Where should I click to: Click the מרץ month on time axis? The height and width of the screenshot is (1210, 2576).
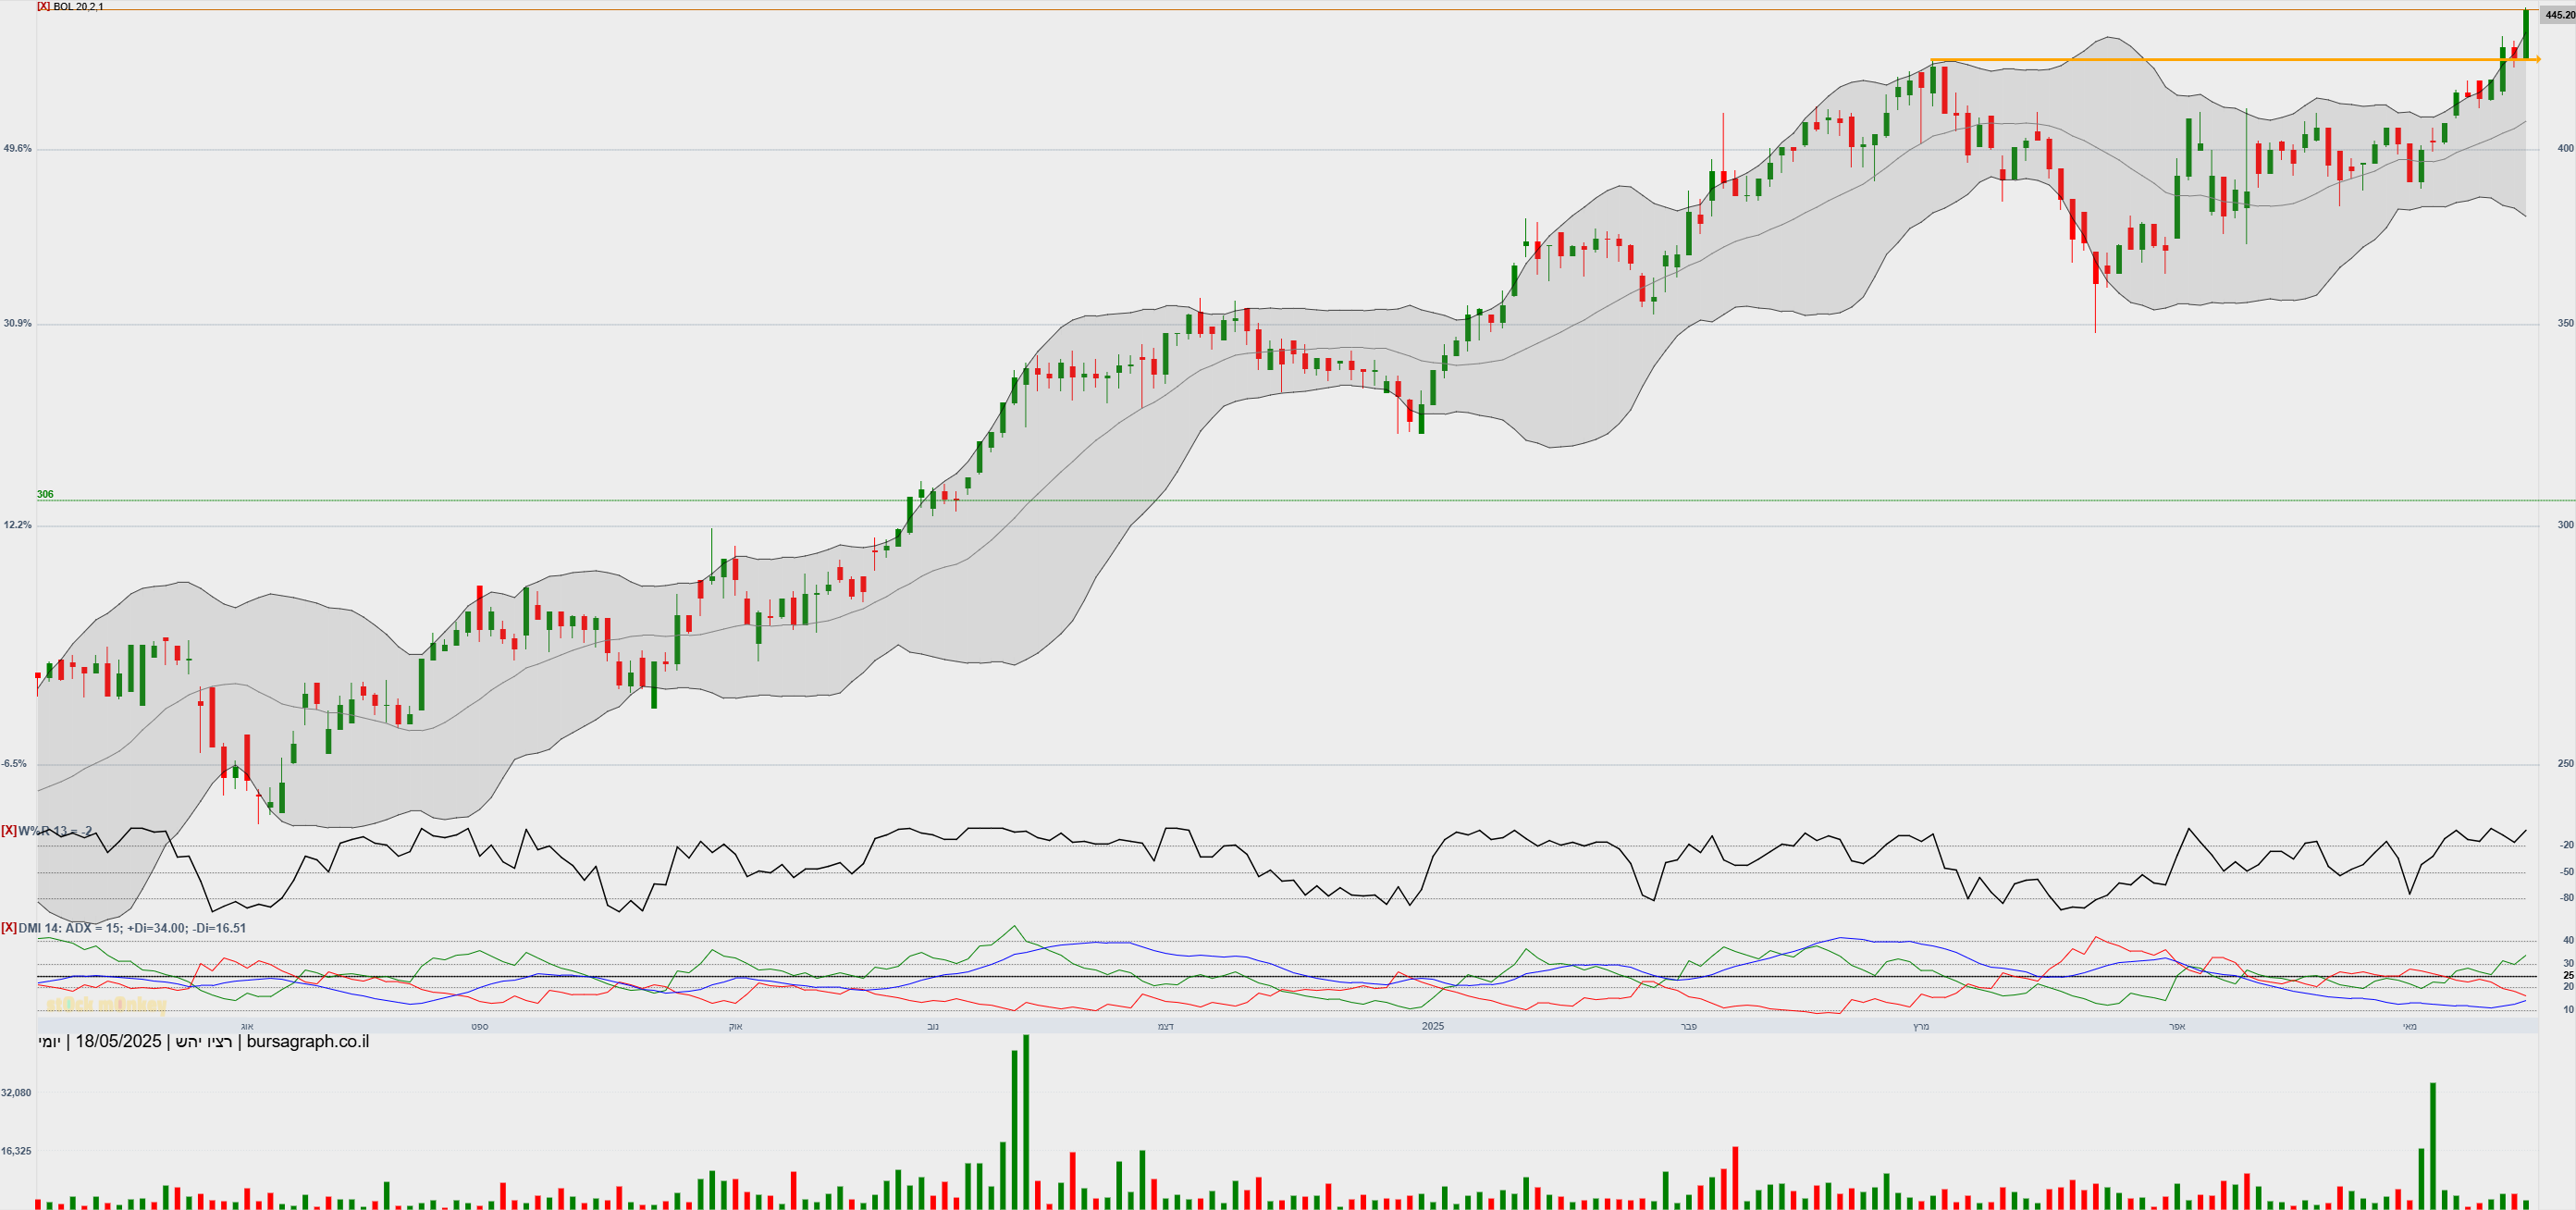click(1920, 1026)
